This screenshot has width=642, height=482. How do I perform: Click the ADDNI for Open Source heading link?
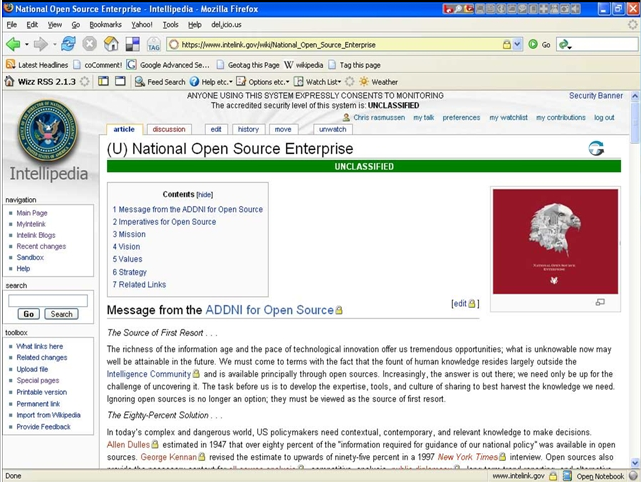269,310
